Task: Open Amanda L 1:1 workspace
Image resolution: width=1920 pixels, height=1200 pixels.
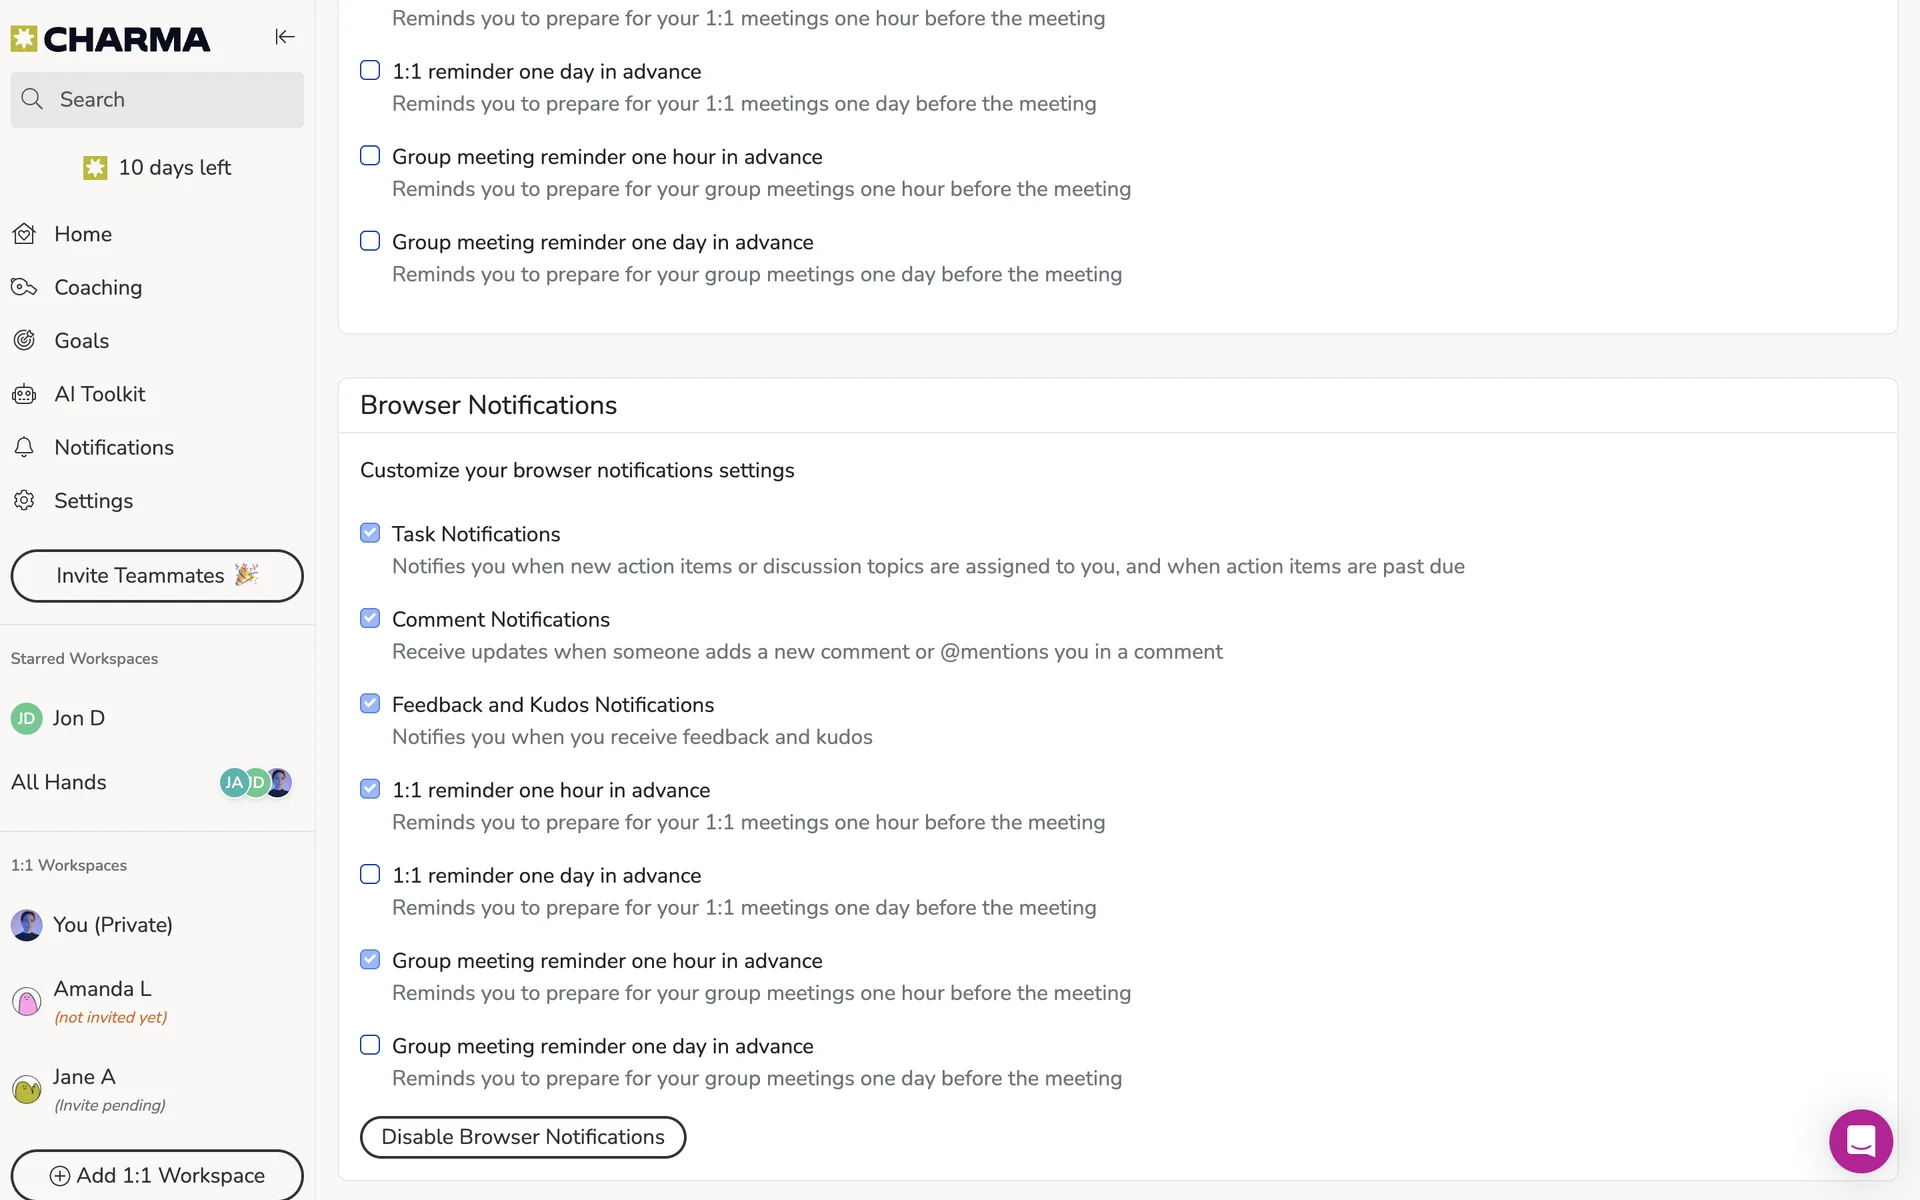Action: (x=102, y=989)
